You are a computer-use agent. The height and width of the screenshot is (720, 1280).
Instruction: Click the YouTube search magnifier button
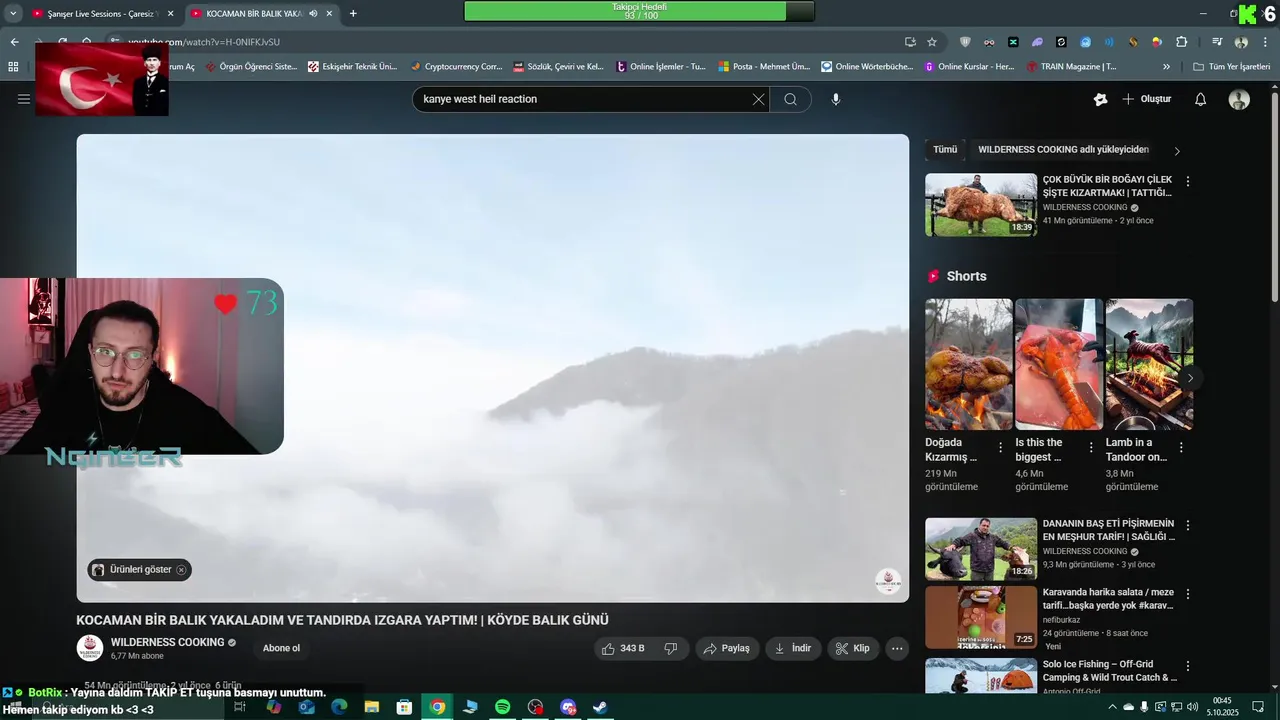pyautogui.click(x=790, y=99)
